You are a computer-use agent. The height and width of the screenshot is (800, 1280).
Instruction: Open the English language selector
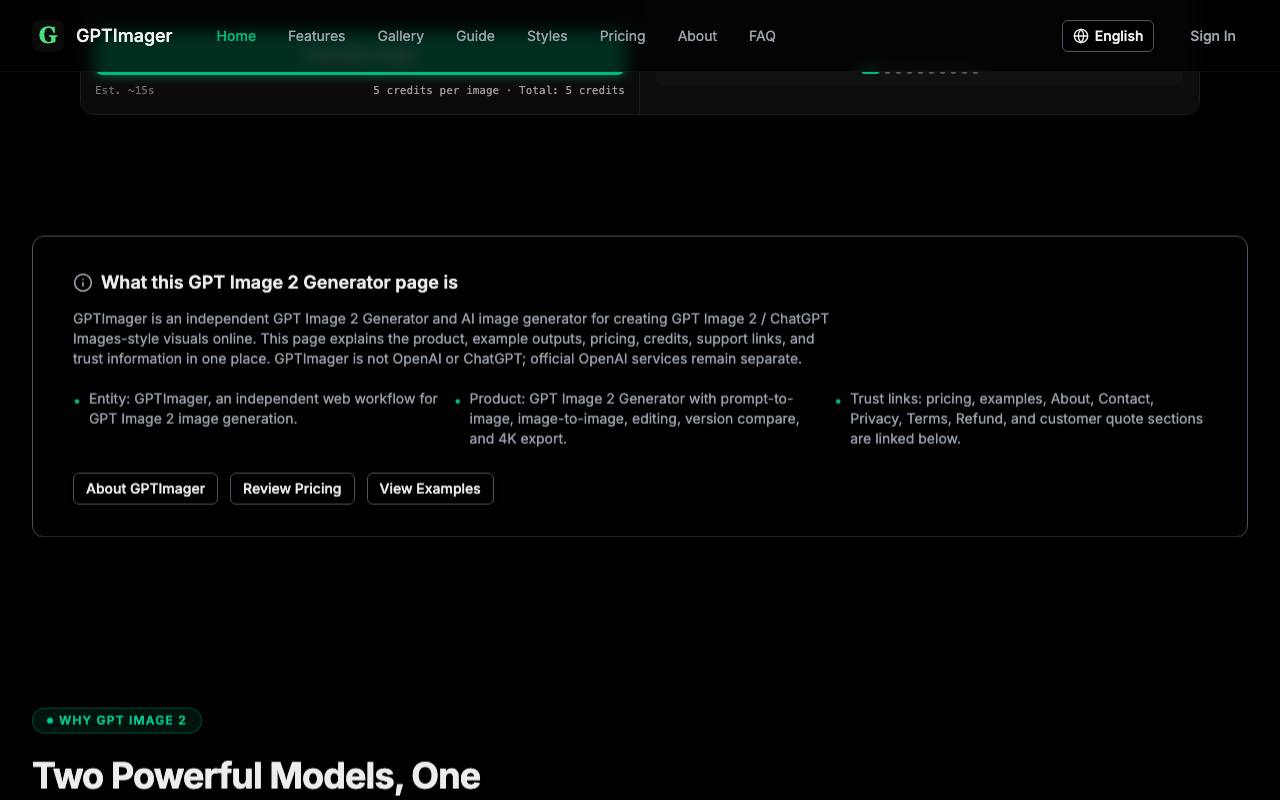1108,36
